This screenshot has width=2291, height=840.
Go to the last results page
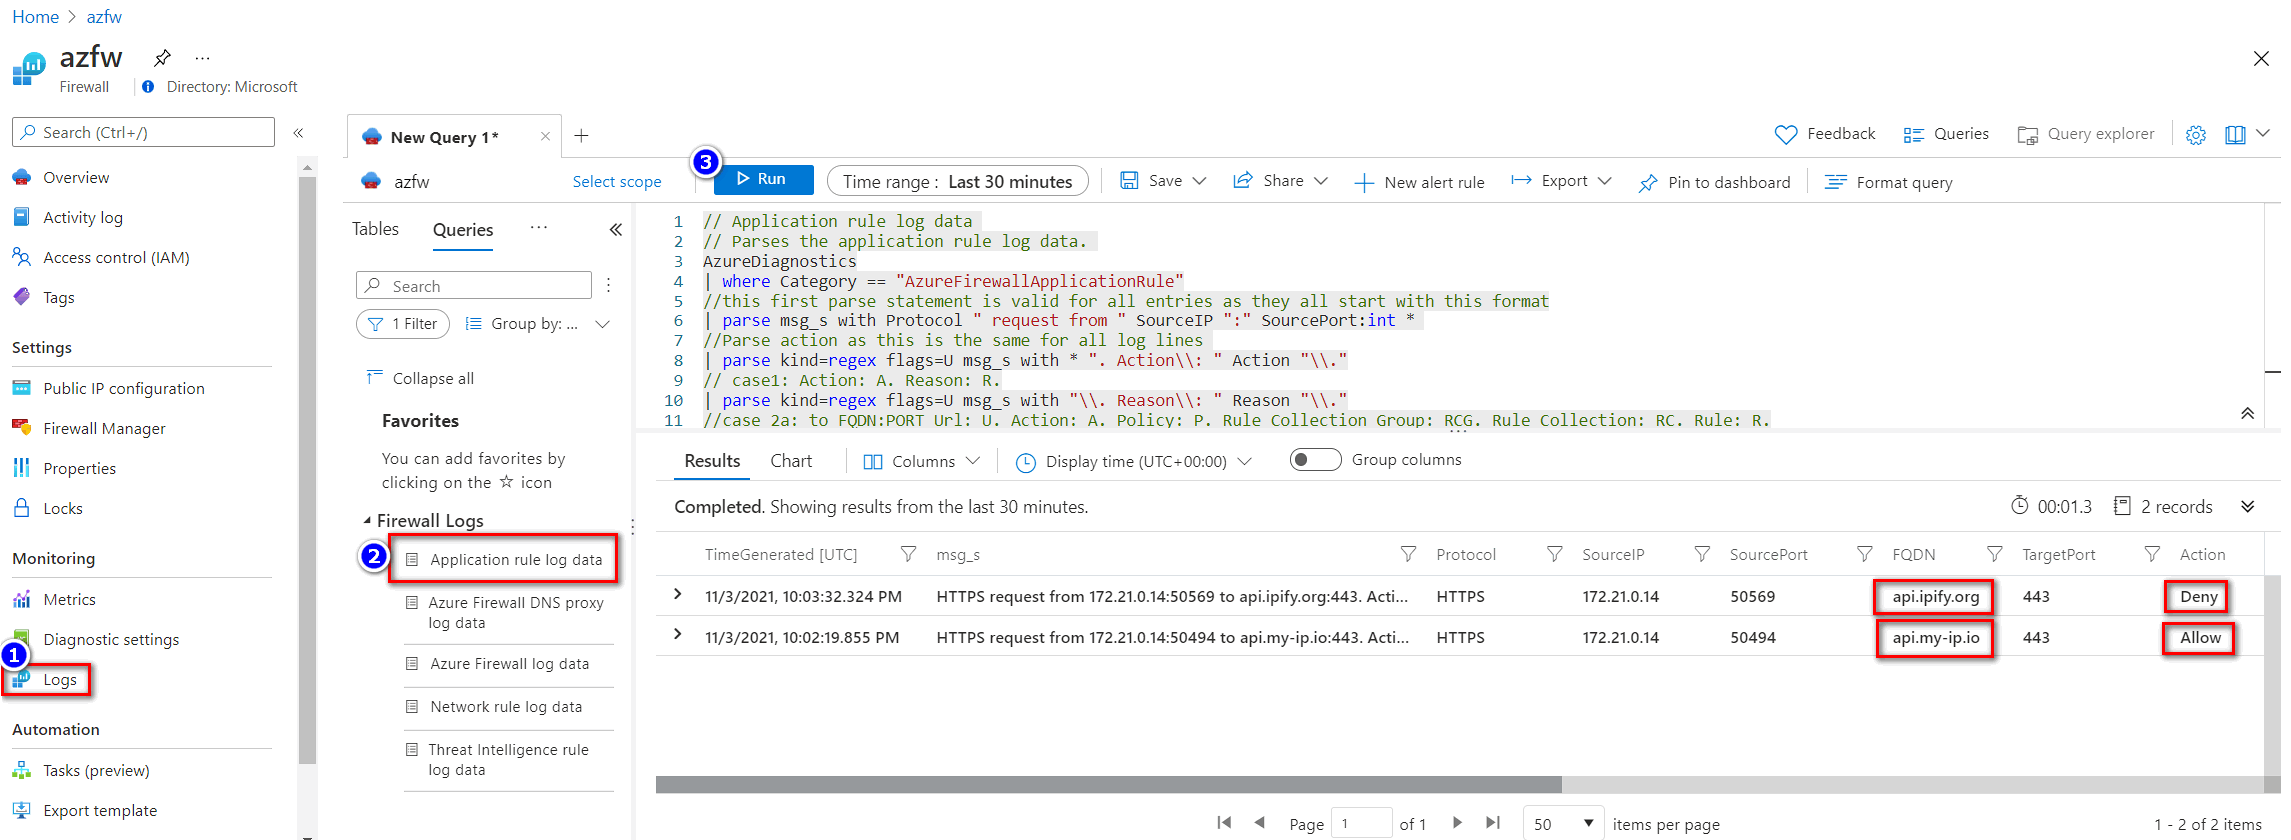point(1493,823)
